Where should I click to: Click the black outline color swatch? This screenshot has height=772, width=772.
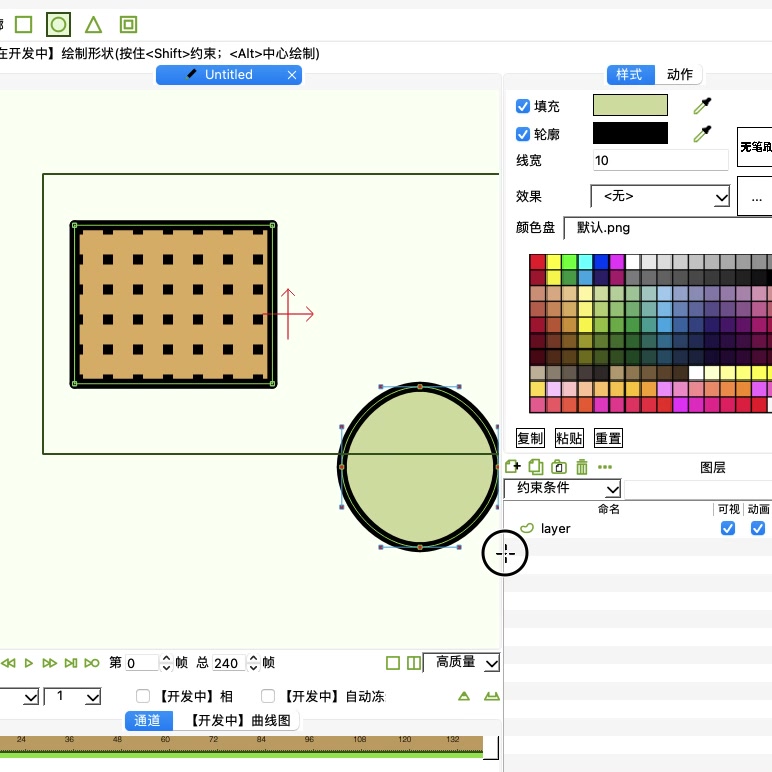point(630,133)
